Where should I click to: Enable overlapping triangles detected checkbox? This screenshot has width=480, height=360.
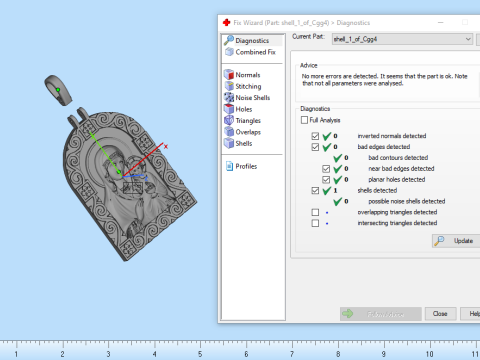pos(315,212)
